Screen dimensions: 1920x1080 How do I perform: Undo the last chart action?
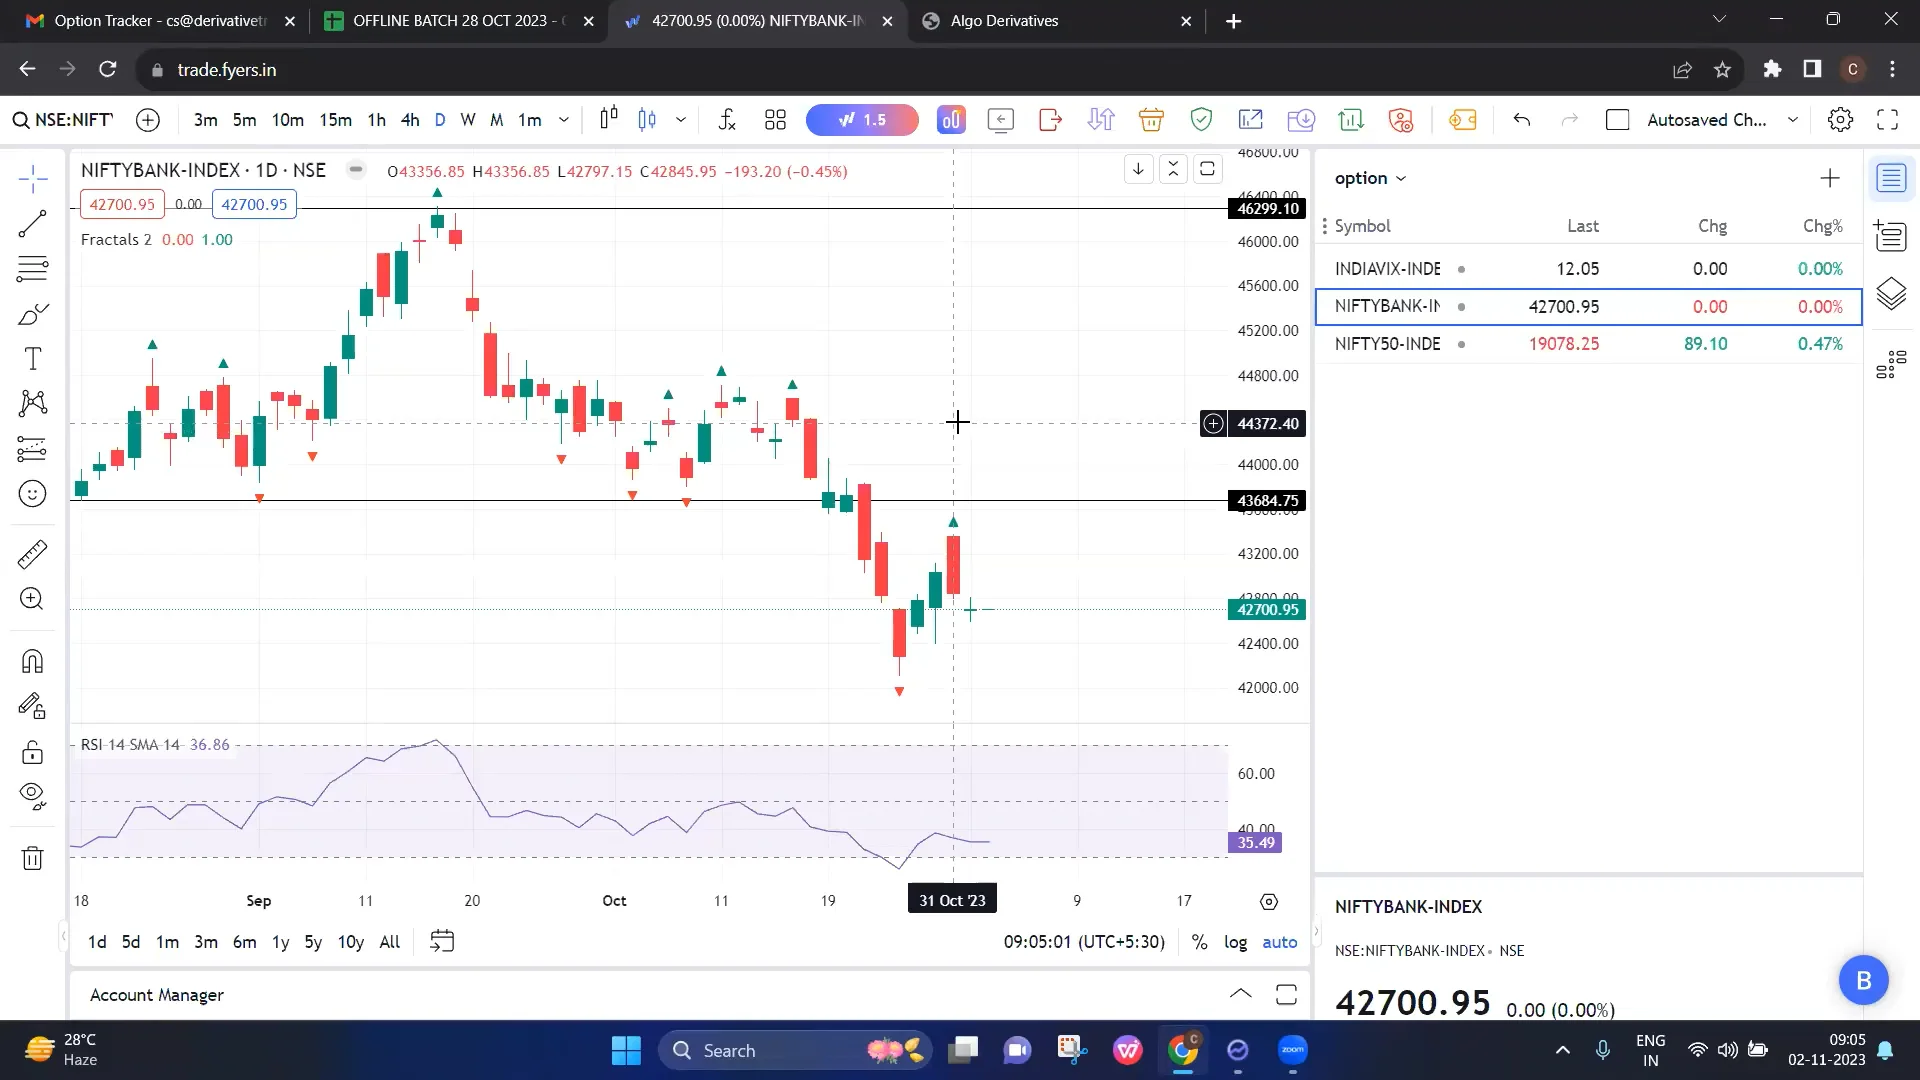coord(1522,120)
